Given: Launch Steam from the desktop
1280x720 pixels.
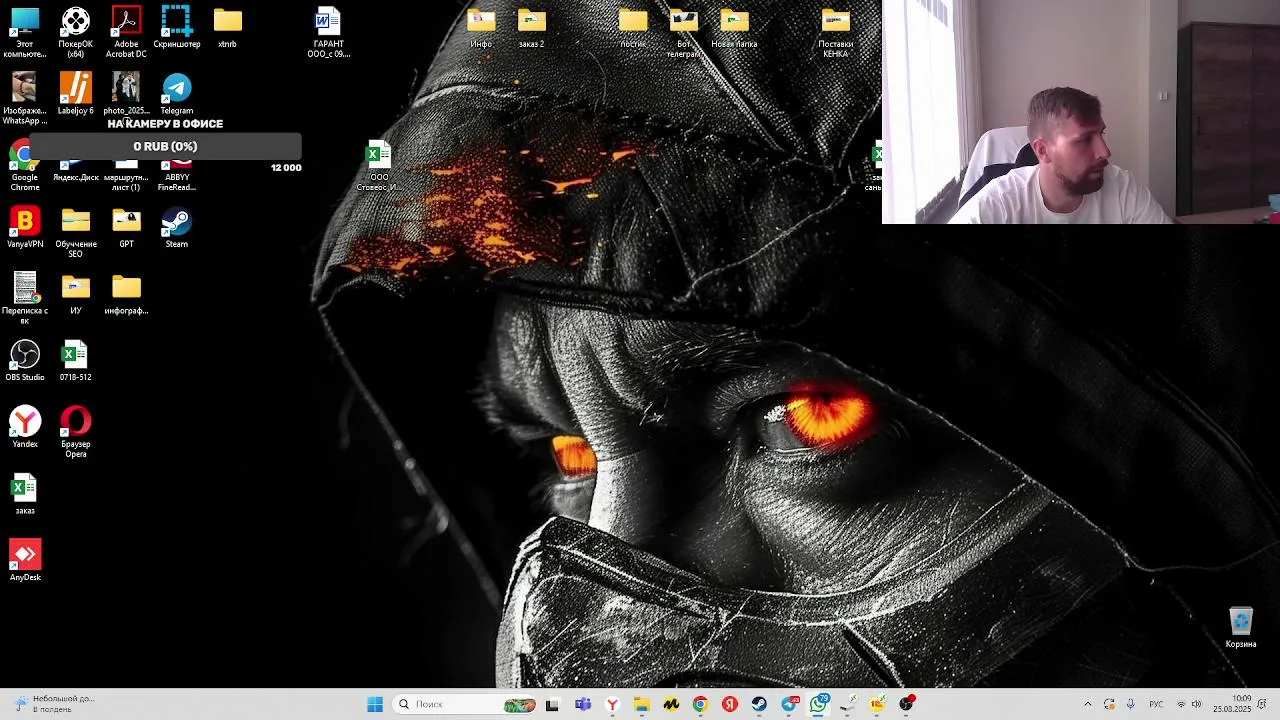Looking at the screenshot, I should point(177,228).
